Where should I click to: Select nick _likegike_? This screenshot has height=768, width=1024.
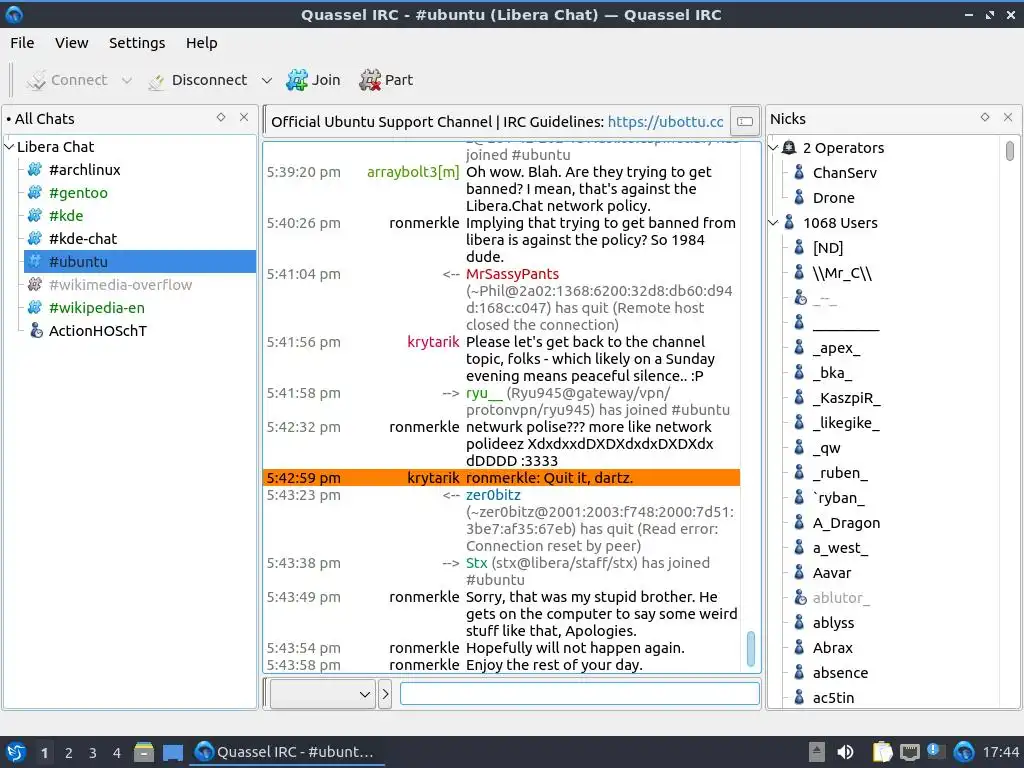(846, 423)
